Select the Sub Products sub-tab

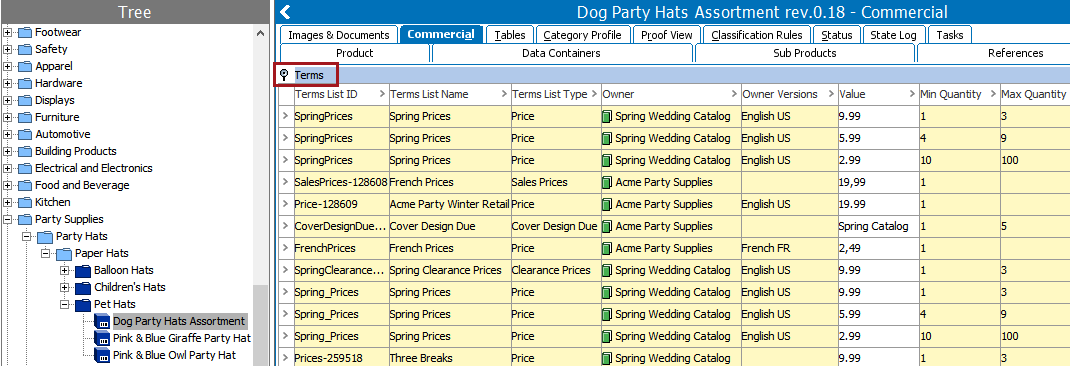pos(805,53)
